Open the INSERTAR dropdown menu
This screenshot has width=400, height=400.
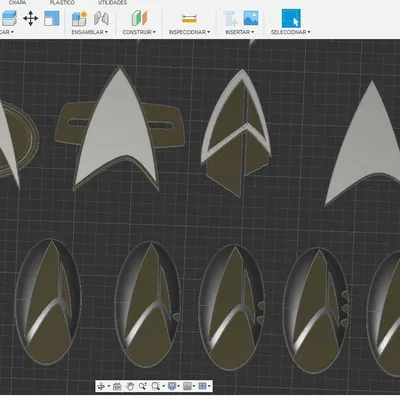[239, 32]
